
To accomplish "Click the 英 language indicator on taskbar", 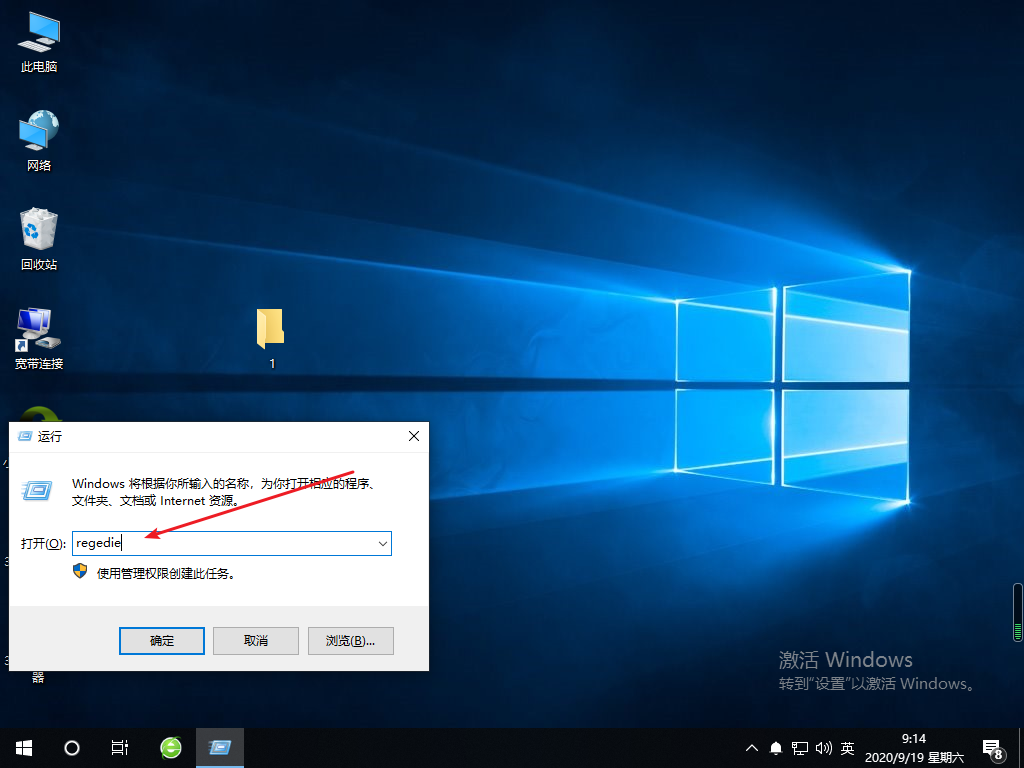I will click(846, 747).
